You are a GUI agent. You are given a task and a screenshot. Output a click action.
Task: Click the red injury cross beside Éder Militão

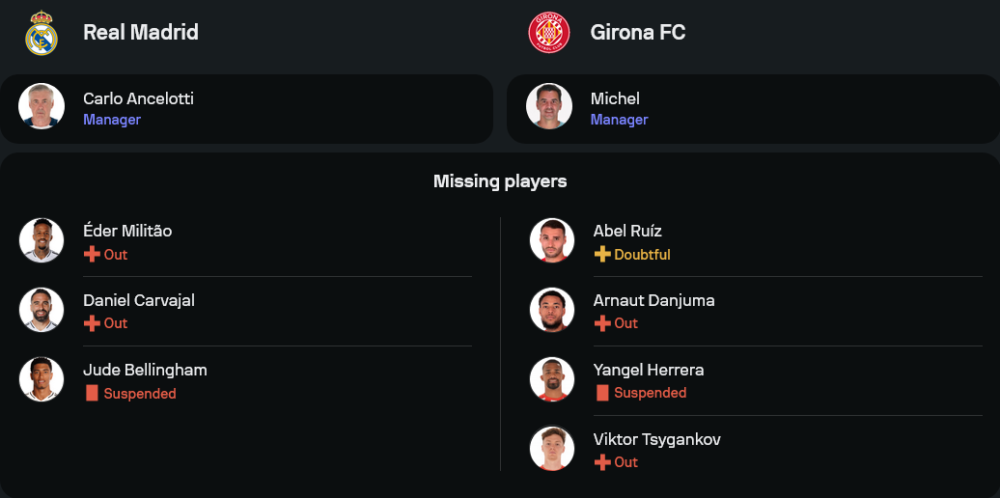[92, 255]
